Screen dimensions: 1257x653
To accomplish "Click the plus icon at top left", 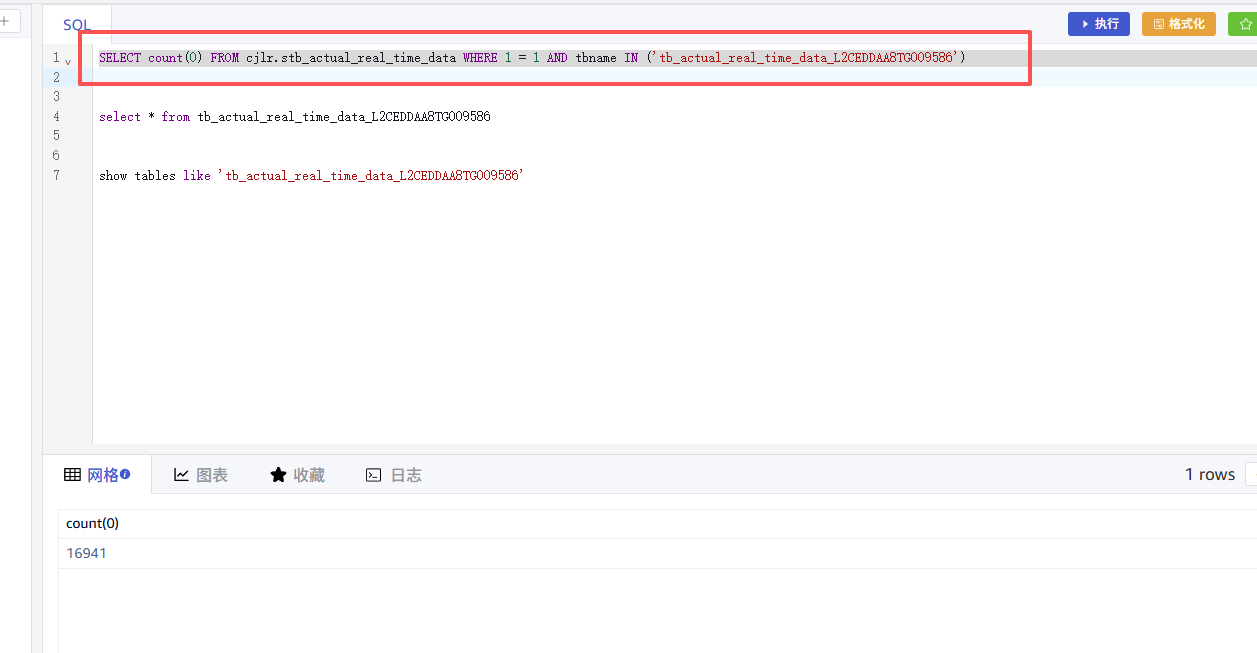I will (x=5, y=20).
